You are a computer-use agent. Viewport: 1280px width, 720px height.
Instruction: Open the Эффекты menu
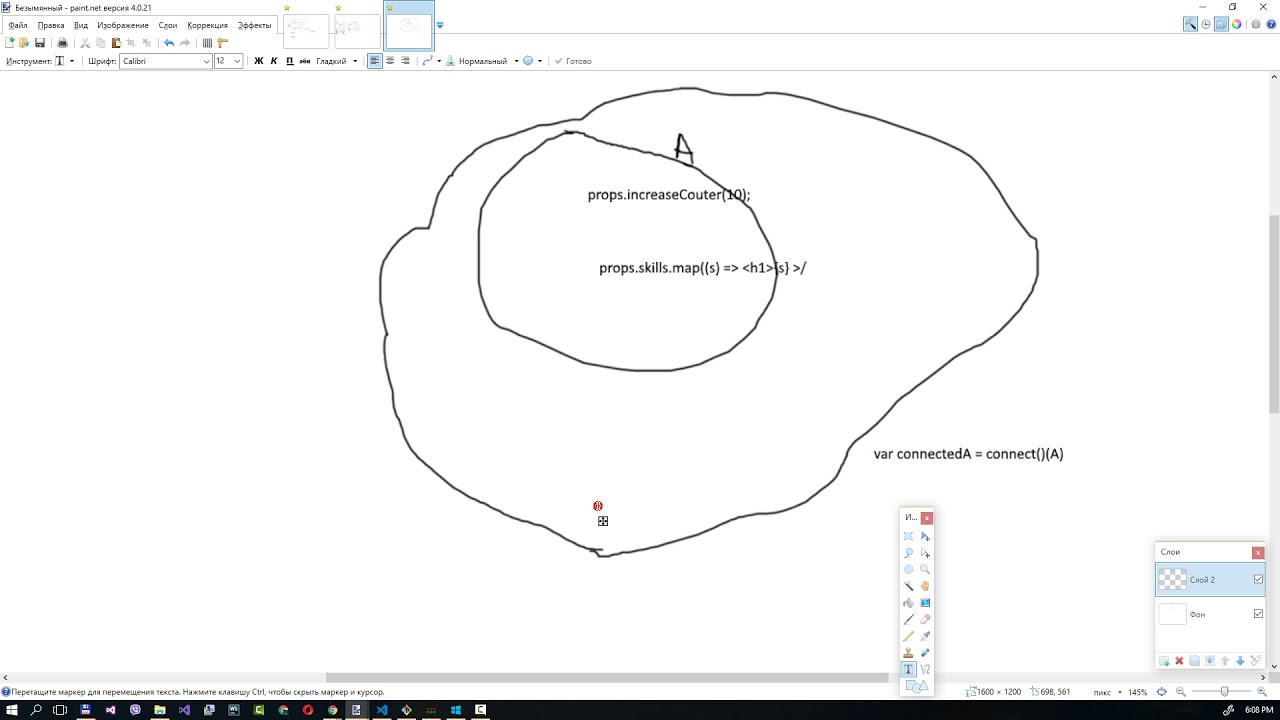[254, 25]
